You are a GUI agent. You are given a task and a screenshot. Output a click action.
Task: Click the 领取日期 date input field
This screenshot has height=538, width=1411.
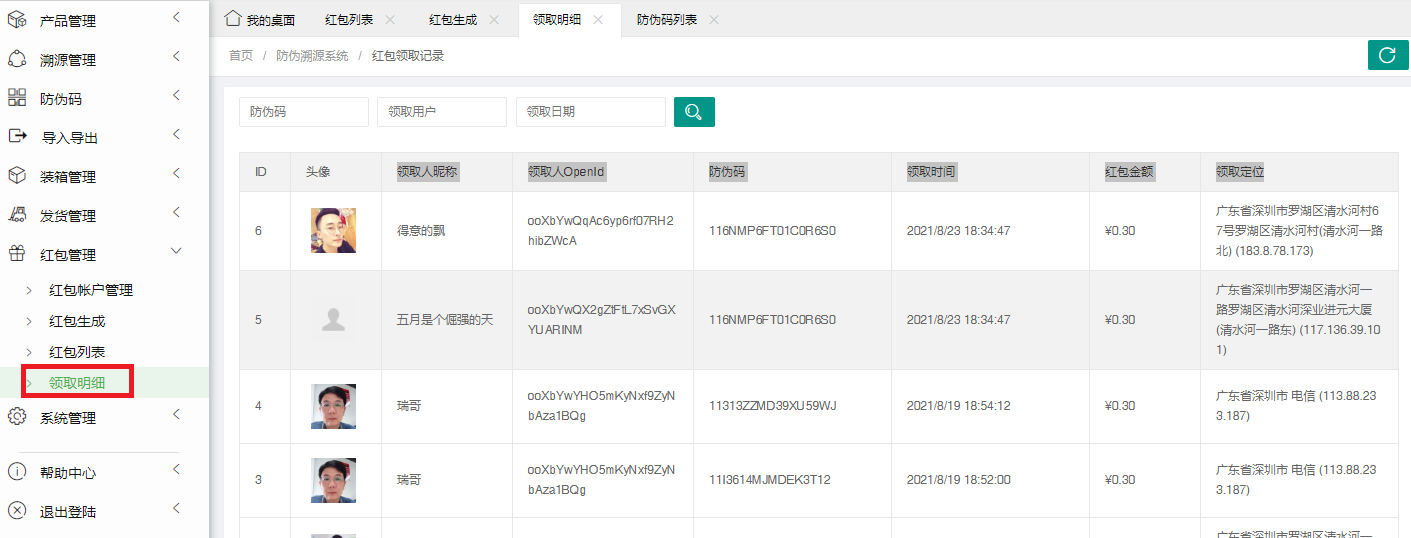tap(590, 112)
